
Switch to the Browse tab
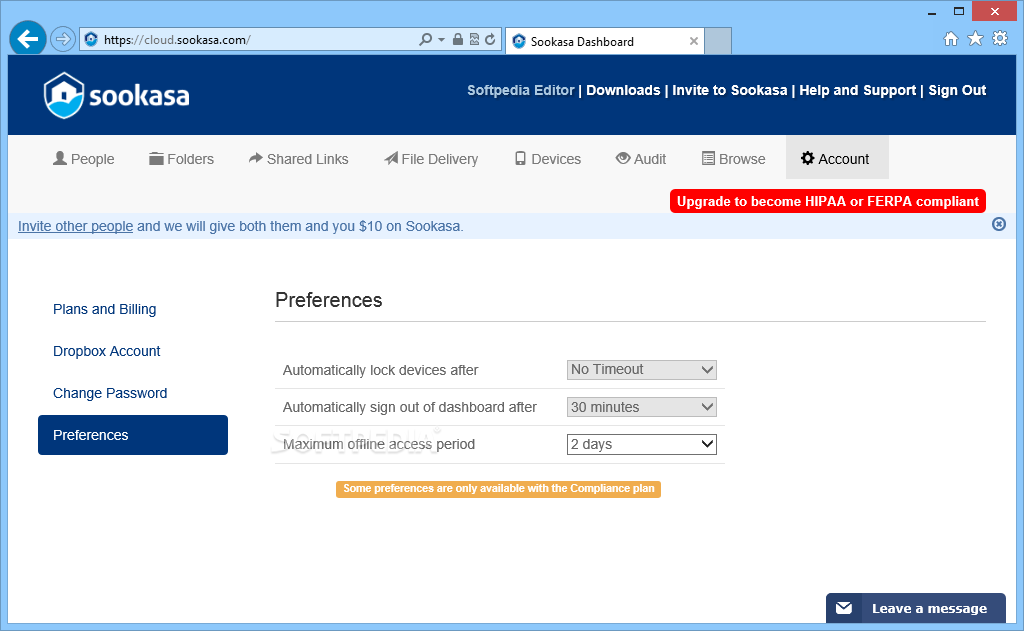point(733,159)
